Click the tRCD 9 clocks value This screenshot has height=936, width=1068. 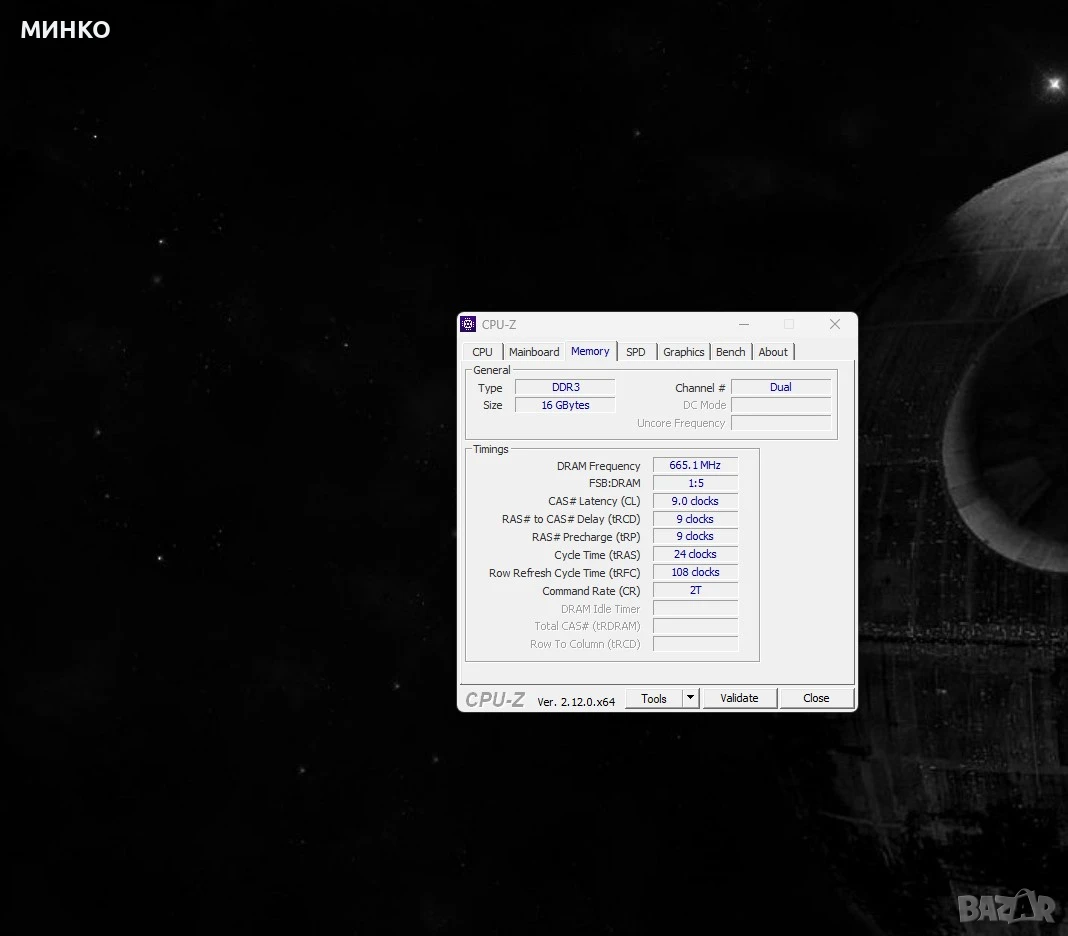[695, 519]
